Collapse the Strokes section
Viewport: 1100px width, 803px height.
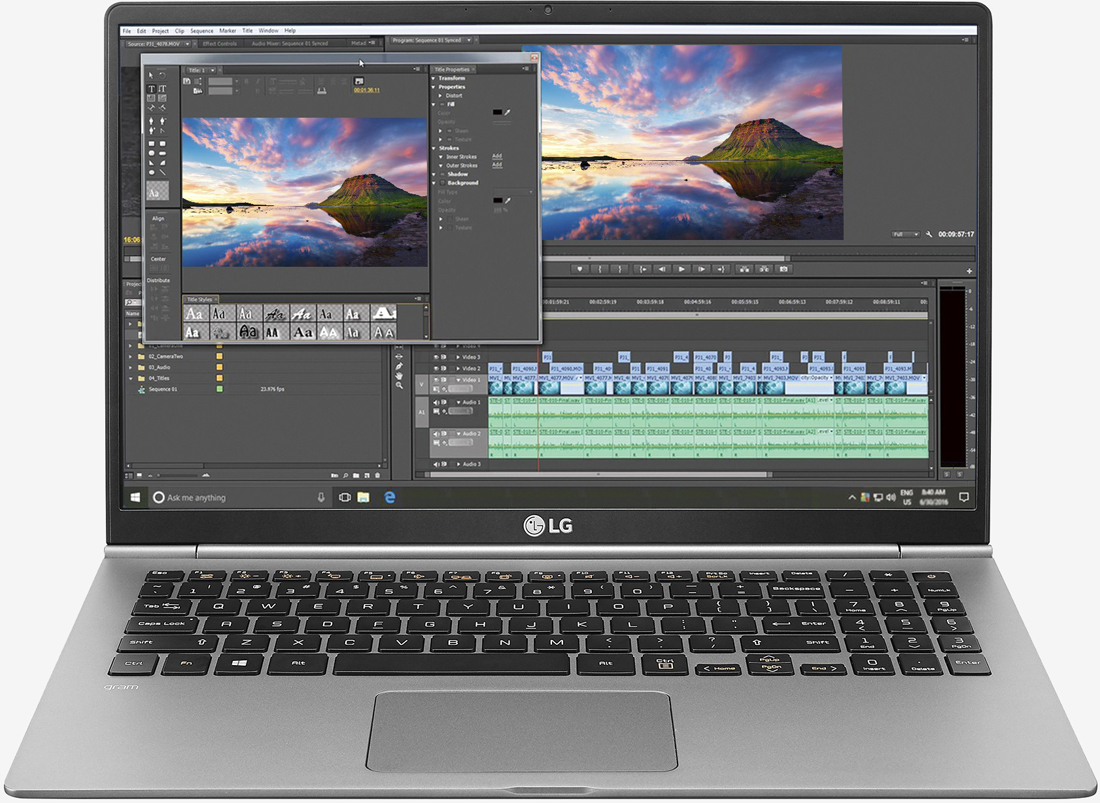pyautogui.click(x=434, y=148)
